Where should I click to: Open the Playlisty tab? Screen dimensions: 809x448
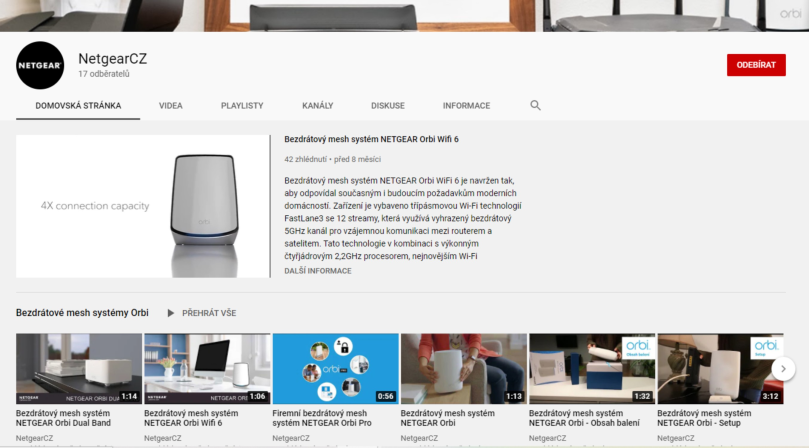pos(242,105)
